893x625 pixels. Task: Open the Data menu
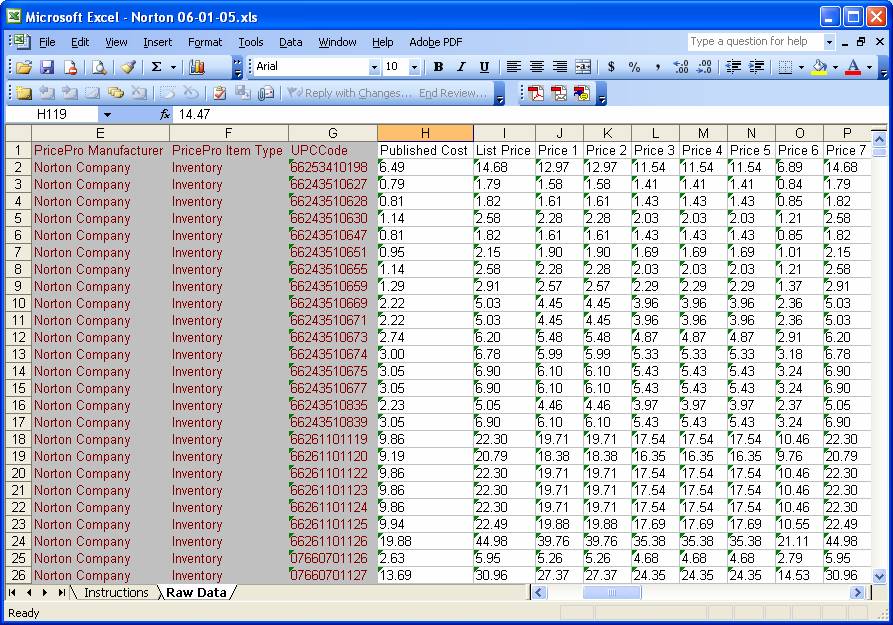coord(290,42)
